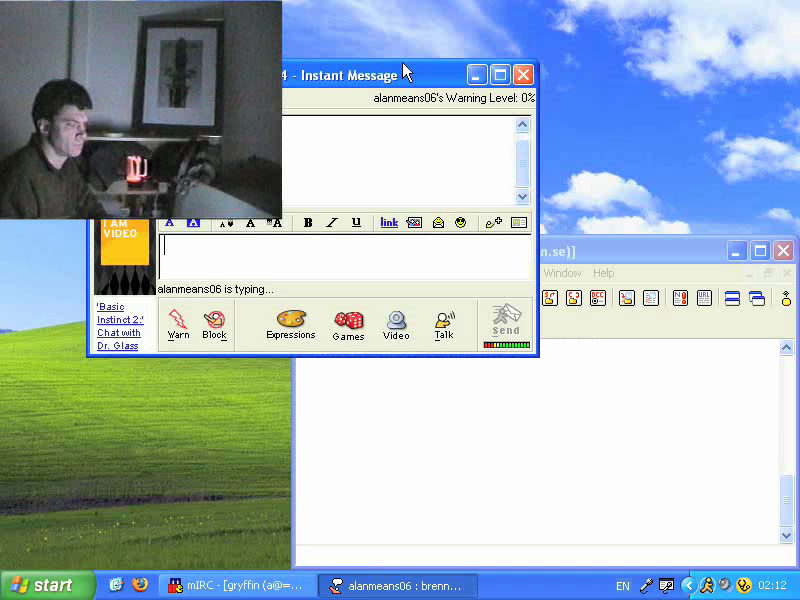This screenshot has height=600, width=800.
Task: Focus the AIM message input box
Action: 345,257
